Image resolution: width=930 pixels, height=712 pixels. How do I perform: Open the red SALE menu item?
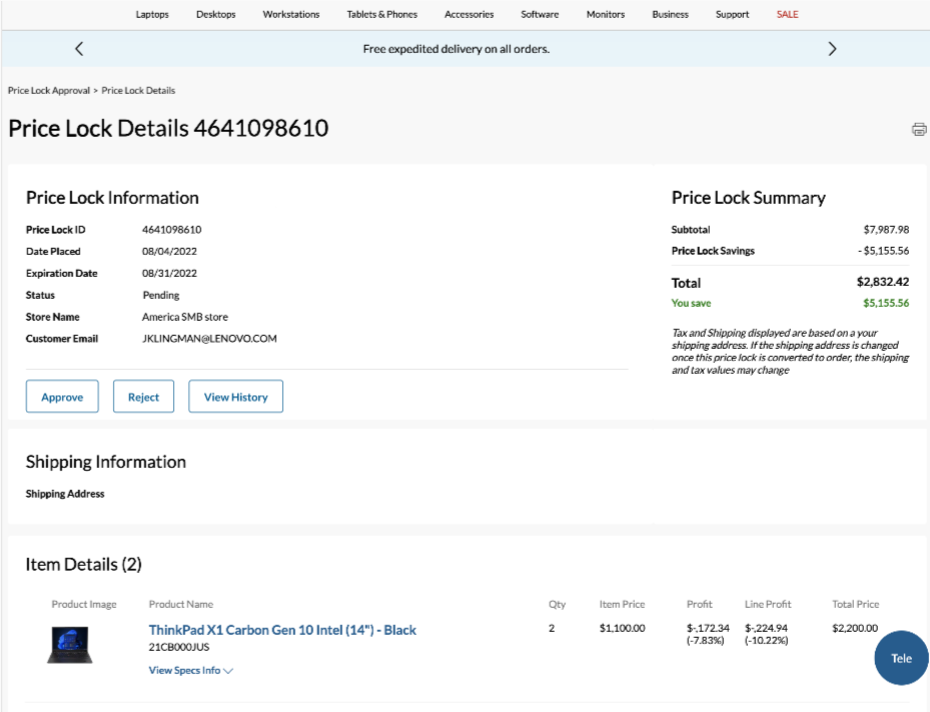coord(788,14)
